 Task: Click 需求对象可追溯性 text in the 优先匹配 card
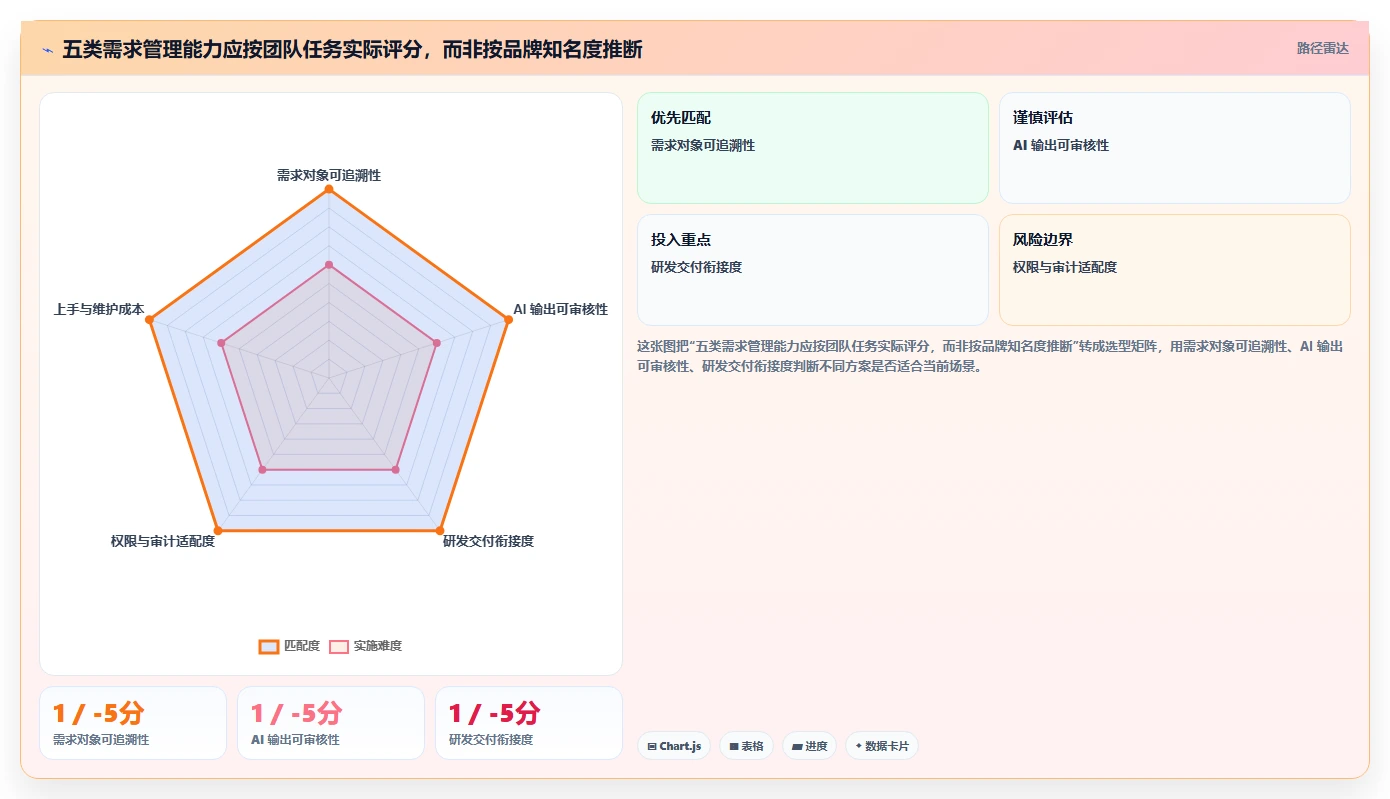[x=703, y=145]
